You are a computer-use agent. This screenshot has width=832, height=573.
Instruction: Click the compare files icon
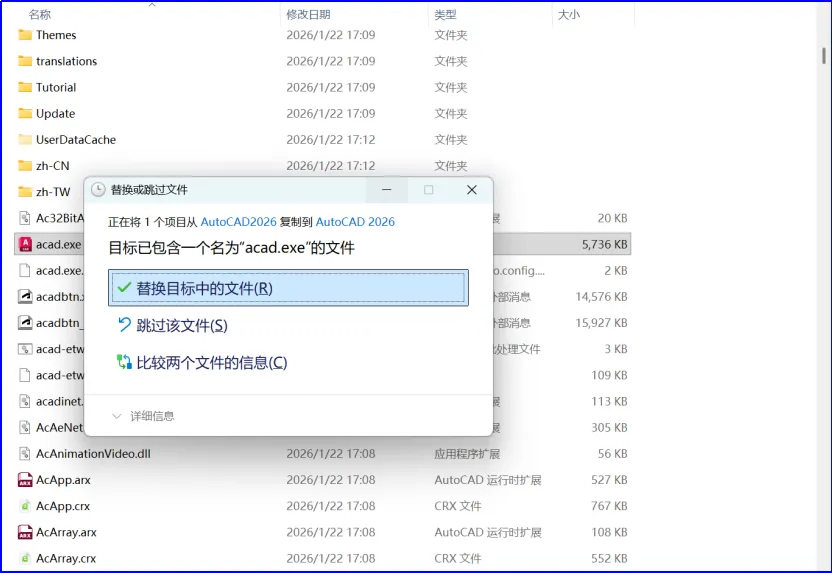[x=124, y=362]
